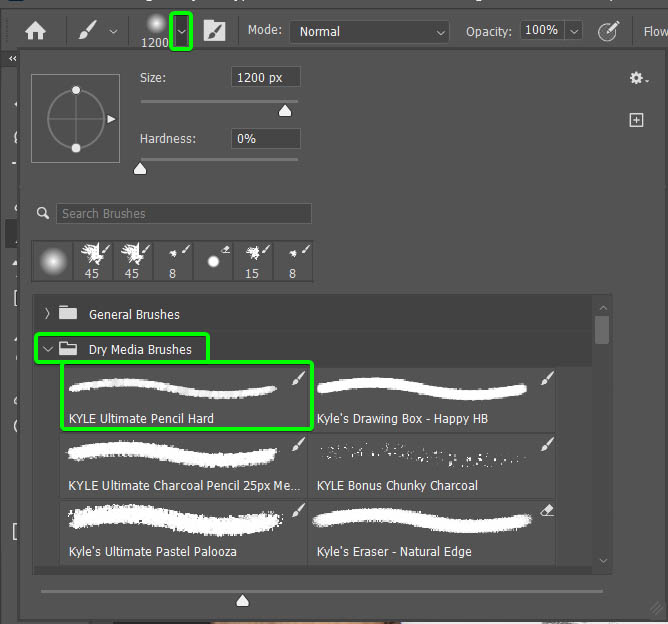
Task: Click the thumbnail size slider handle
Action: tap(242, 601)
